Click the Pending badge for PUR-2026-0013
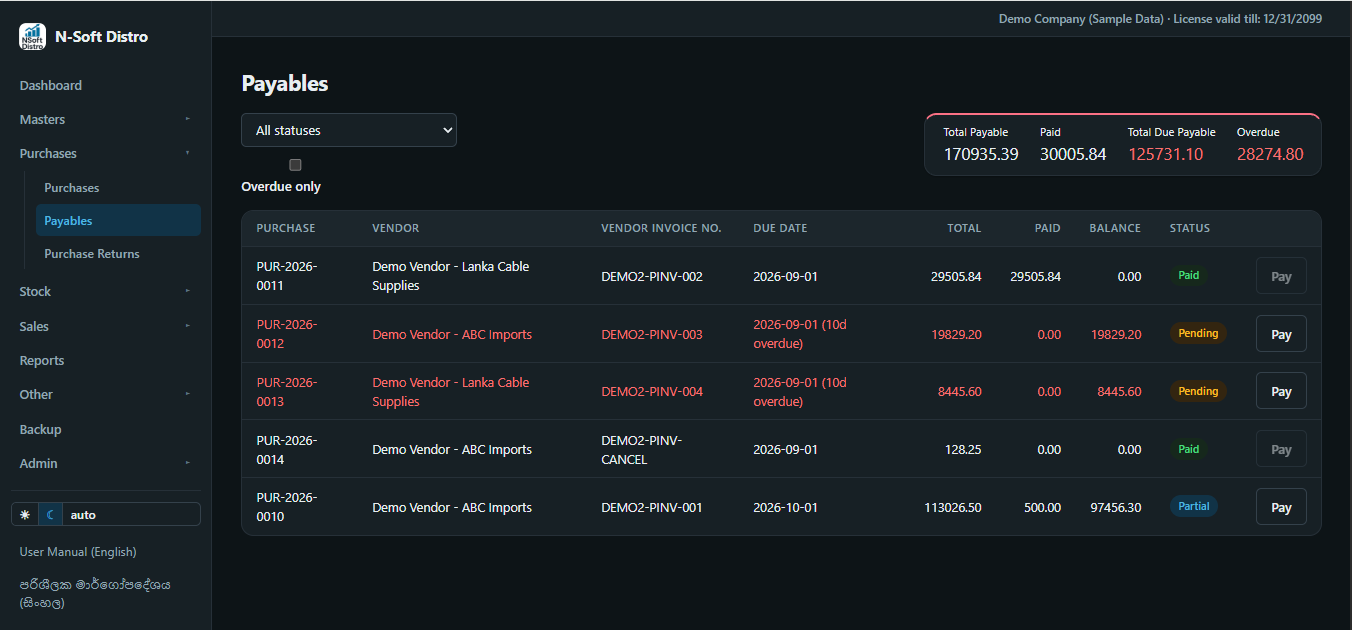 (1198, 391)
